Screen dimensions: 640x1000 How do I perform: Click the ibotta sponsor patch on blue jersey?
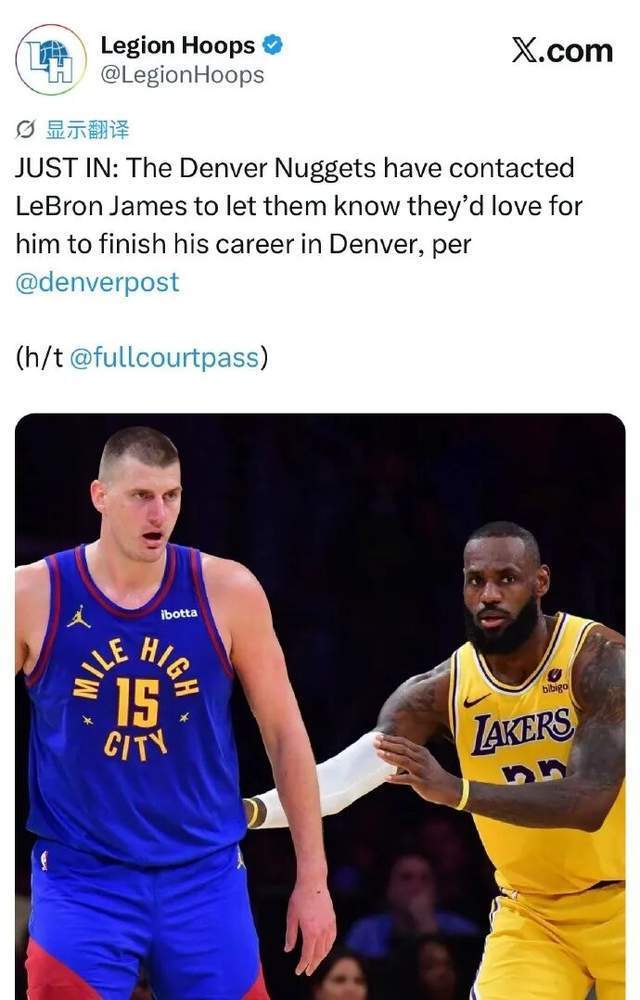coord(179,614)
